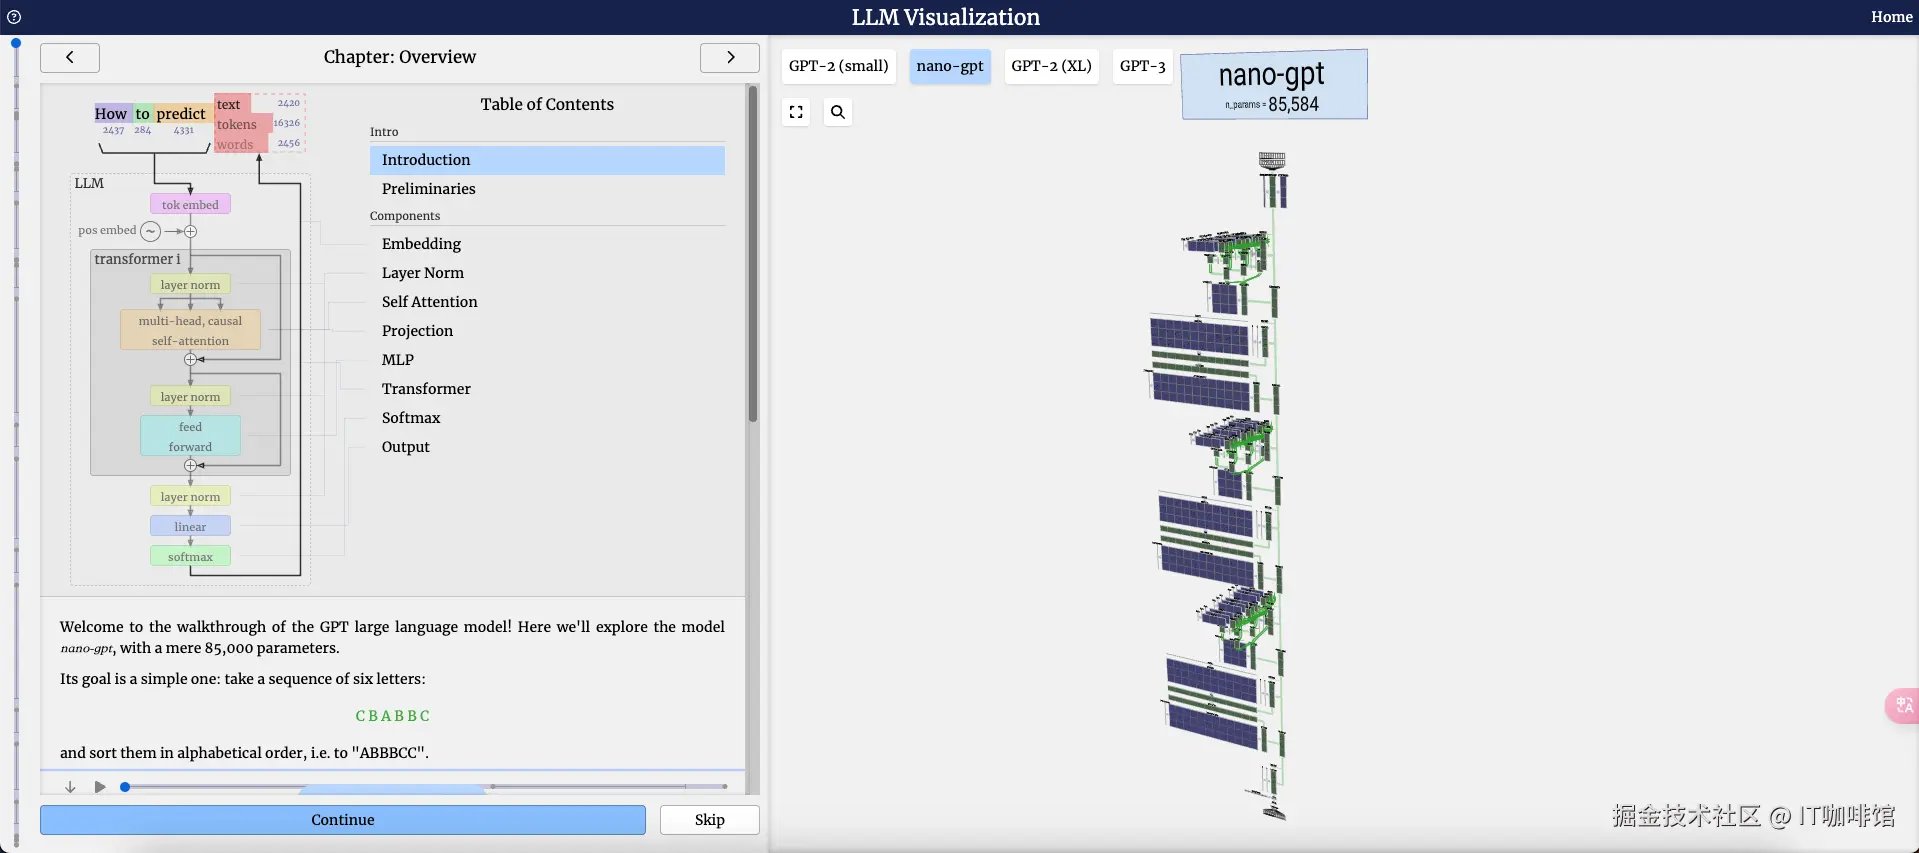Screen dimensions: 1919x853
Task: Play the walkthrough animation
Action: point(100,787)
